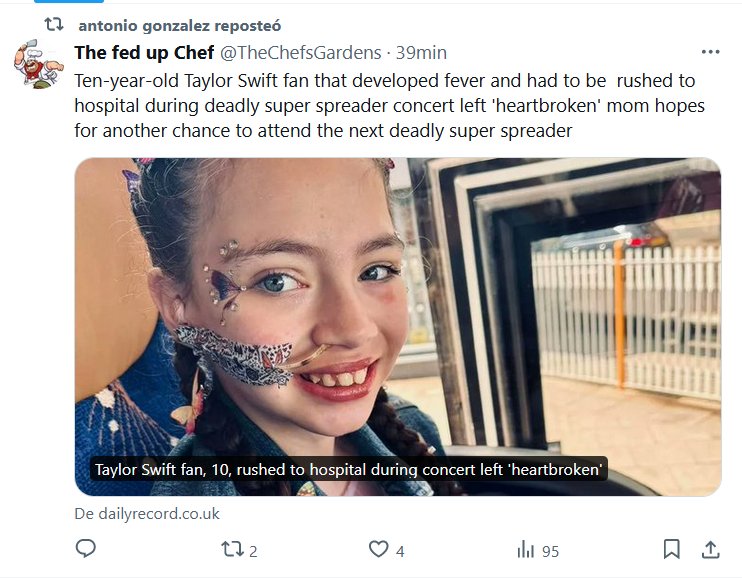
Task: Open The fed up Chef profile name
Action: [144, 52]
